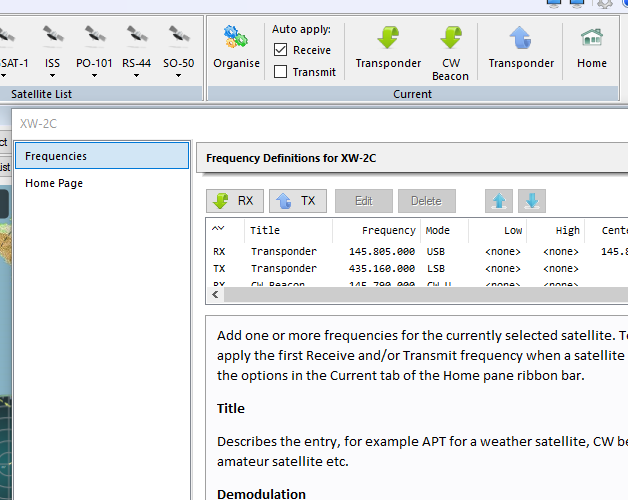Expand the PO-101 dropdown arrow

click(x=95, y=75)
